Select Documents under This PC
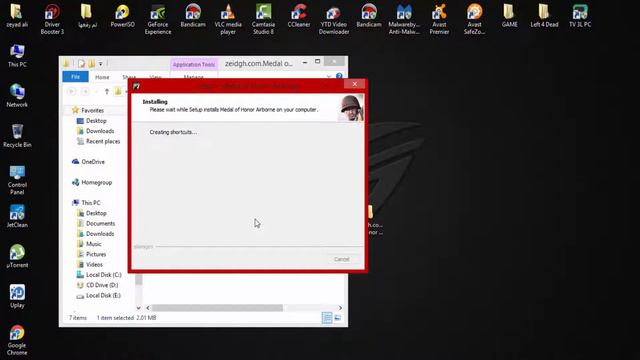The width and height of the screenshot is (640, 360). click(x=96, y=223)
